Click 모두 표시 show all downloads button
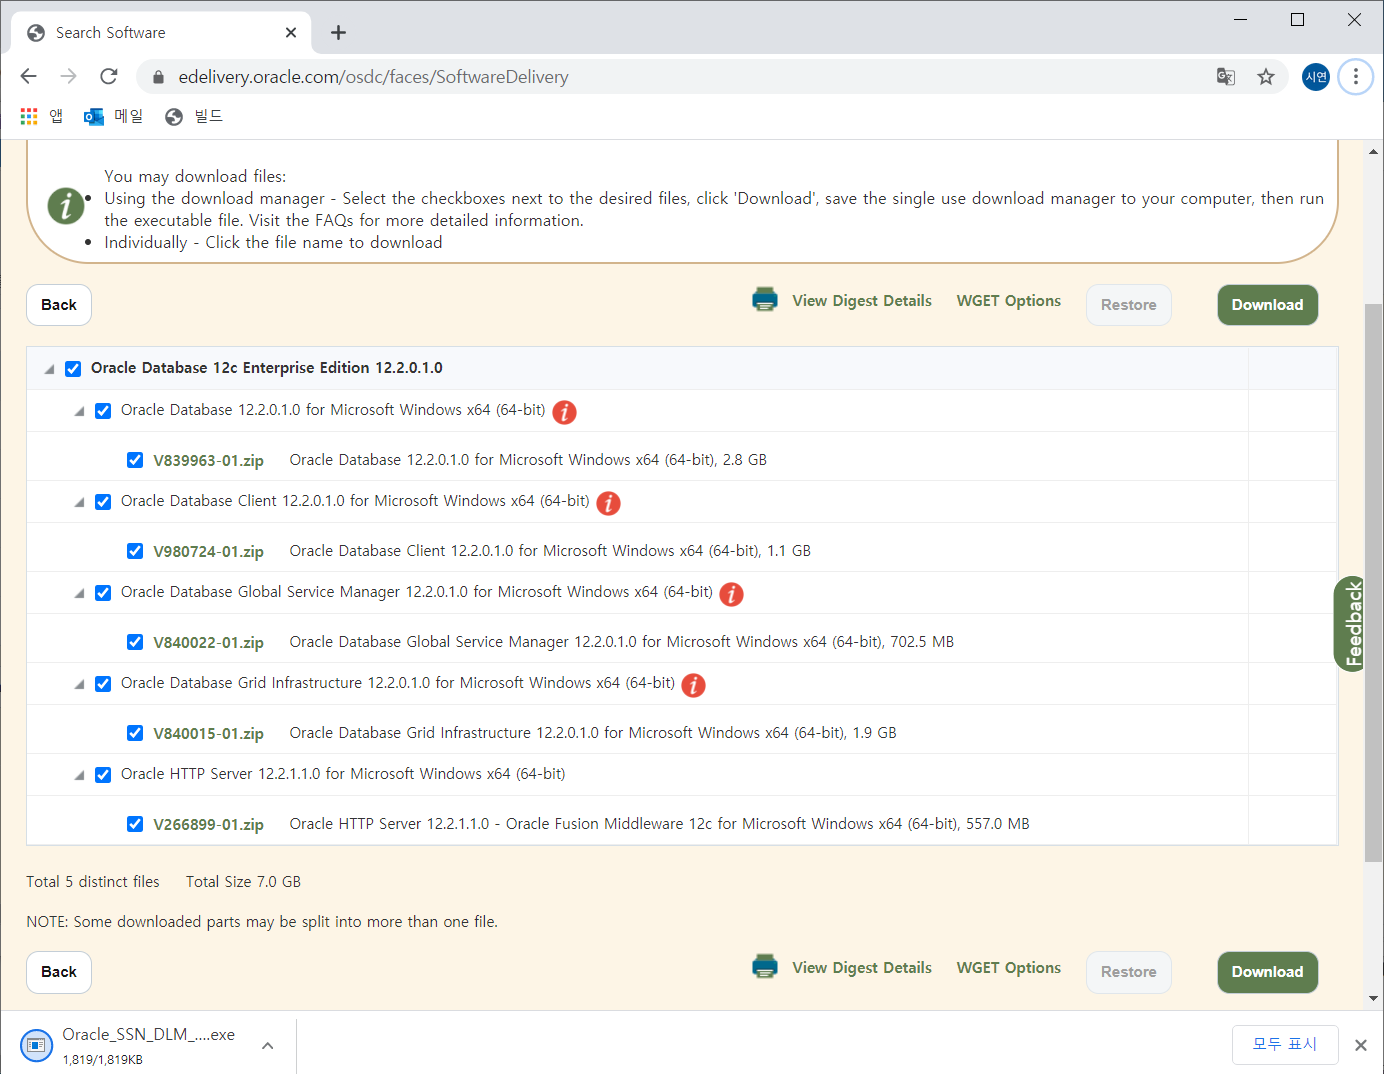Image resolution: width=1384 pixels, height=1074 pixels. [1285, 1044]
